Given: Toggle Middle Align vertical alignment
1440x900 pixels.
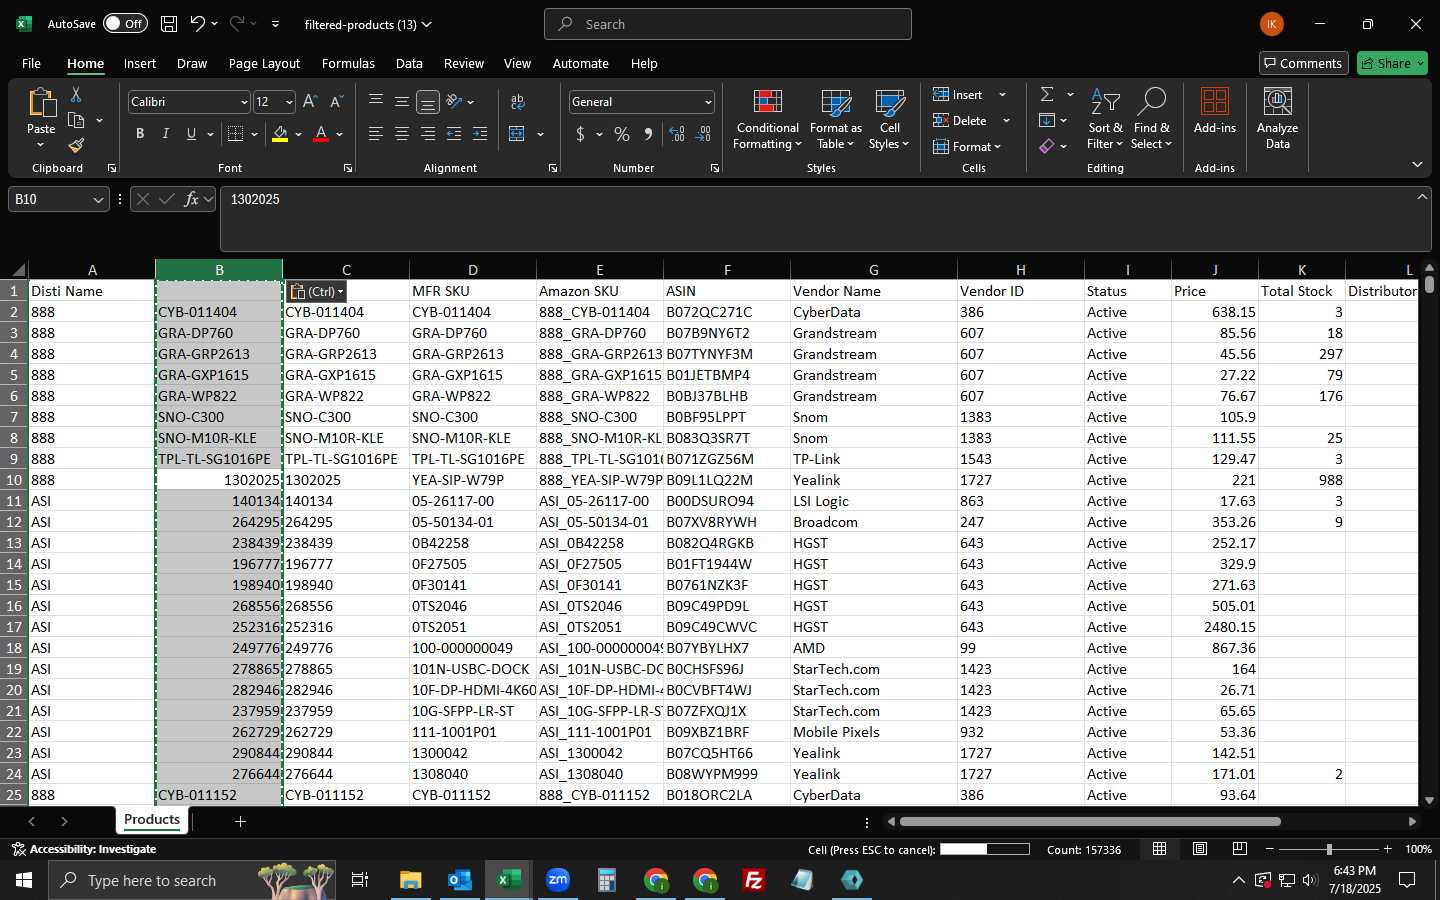Looking at the screenshot, I should pyautogui.click(x=402, y=102).
